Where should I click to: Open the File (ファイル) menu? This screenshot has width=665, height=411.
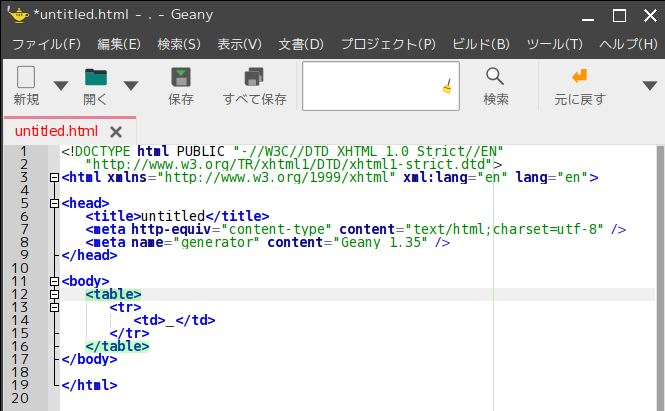pyautogui.click(x=46, y=44)
